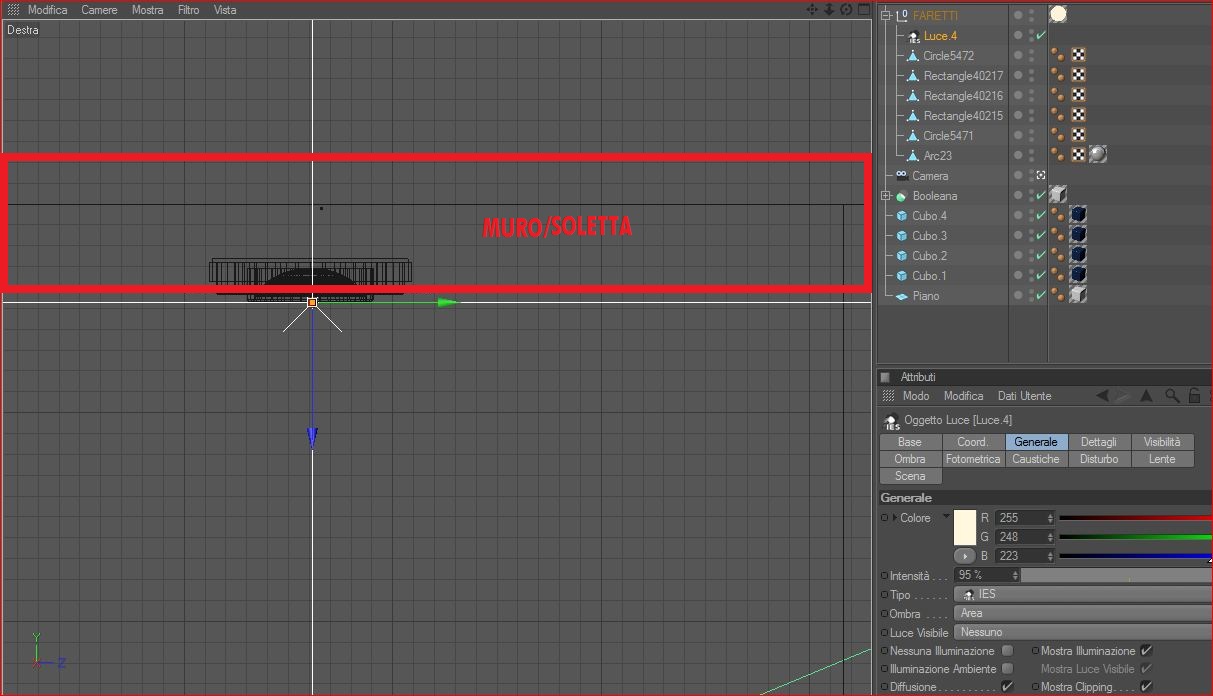Image resolution: width=1213 pixels, height=696 pixels.
Task: Click the attribute search magnifier icon
Action: tap(1173, 396)
